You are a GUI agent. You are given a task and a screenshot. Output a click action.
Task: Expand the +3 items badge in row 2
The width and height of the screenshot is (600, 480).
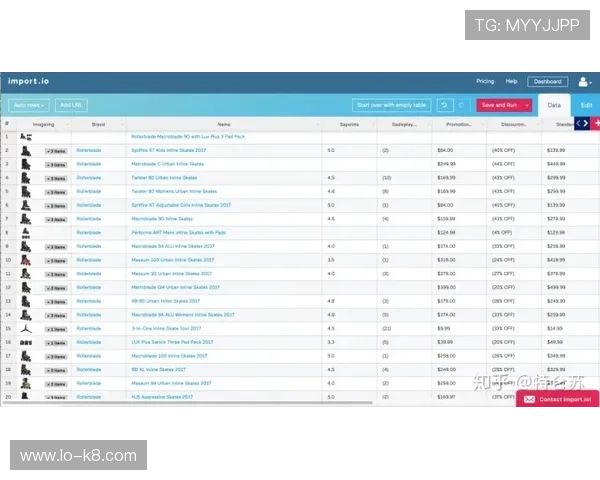[56, 151]
